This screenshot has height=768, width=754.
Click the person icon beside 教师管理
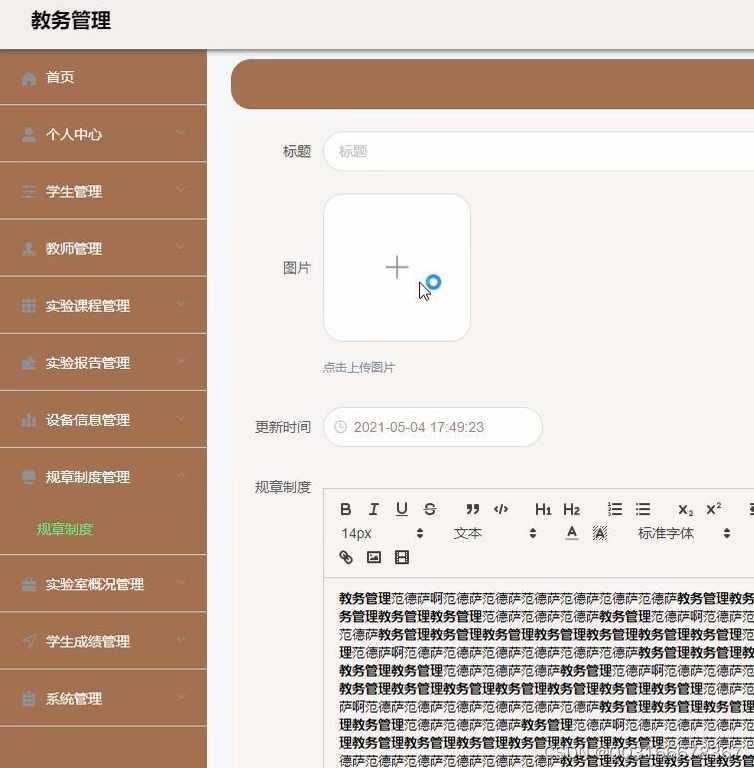(29, 249)
